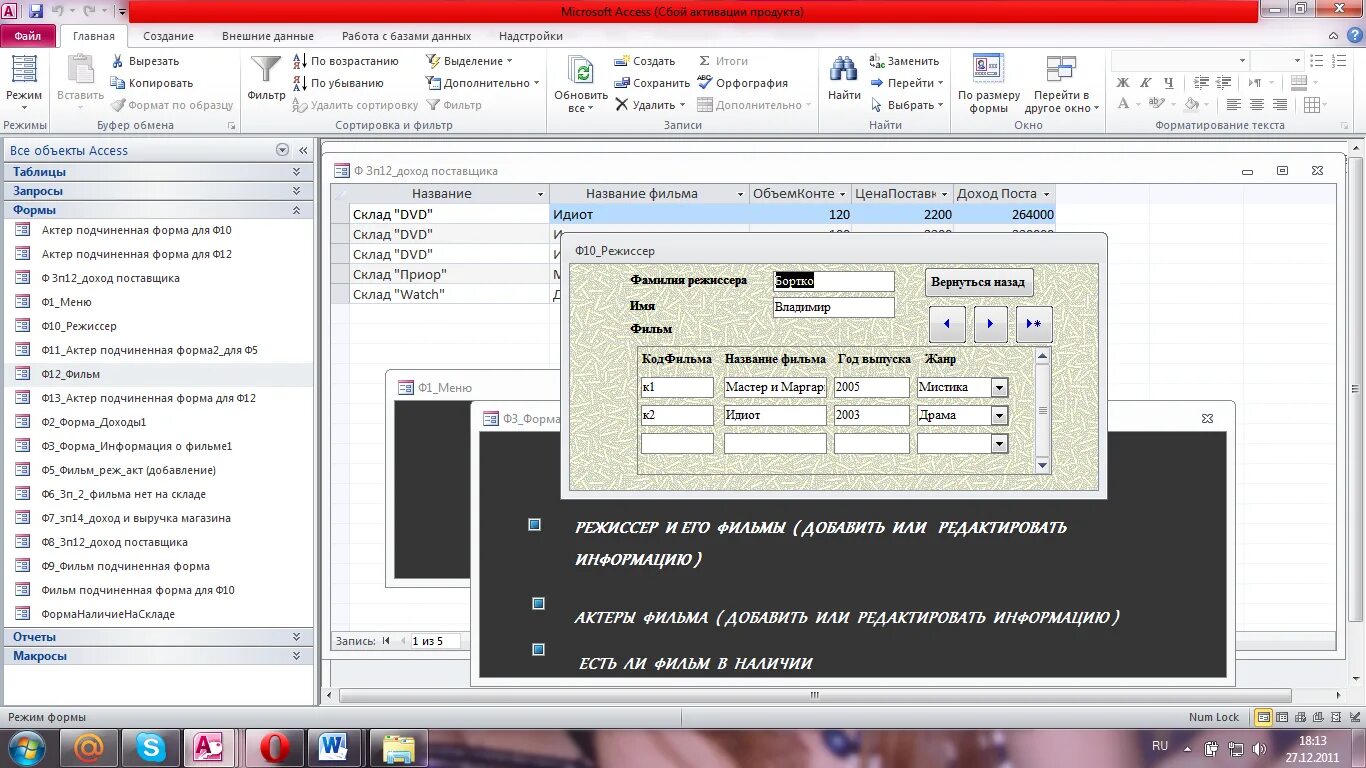Click the Дополнительно filter options button
This screenshot has height=768, width=1366.
[x=482, y=83]
